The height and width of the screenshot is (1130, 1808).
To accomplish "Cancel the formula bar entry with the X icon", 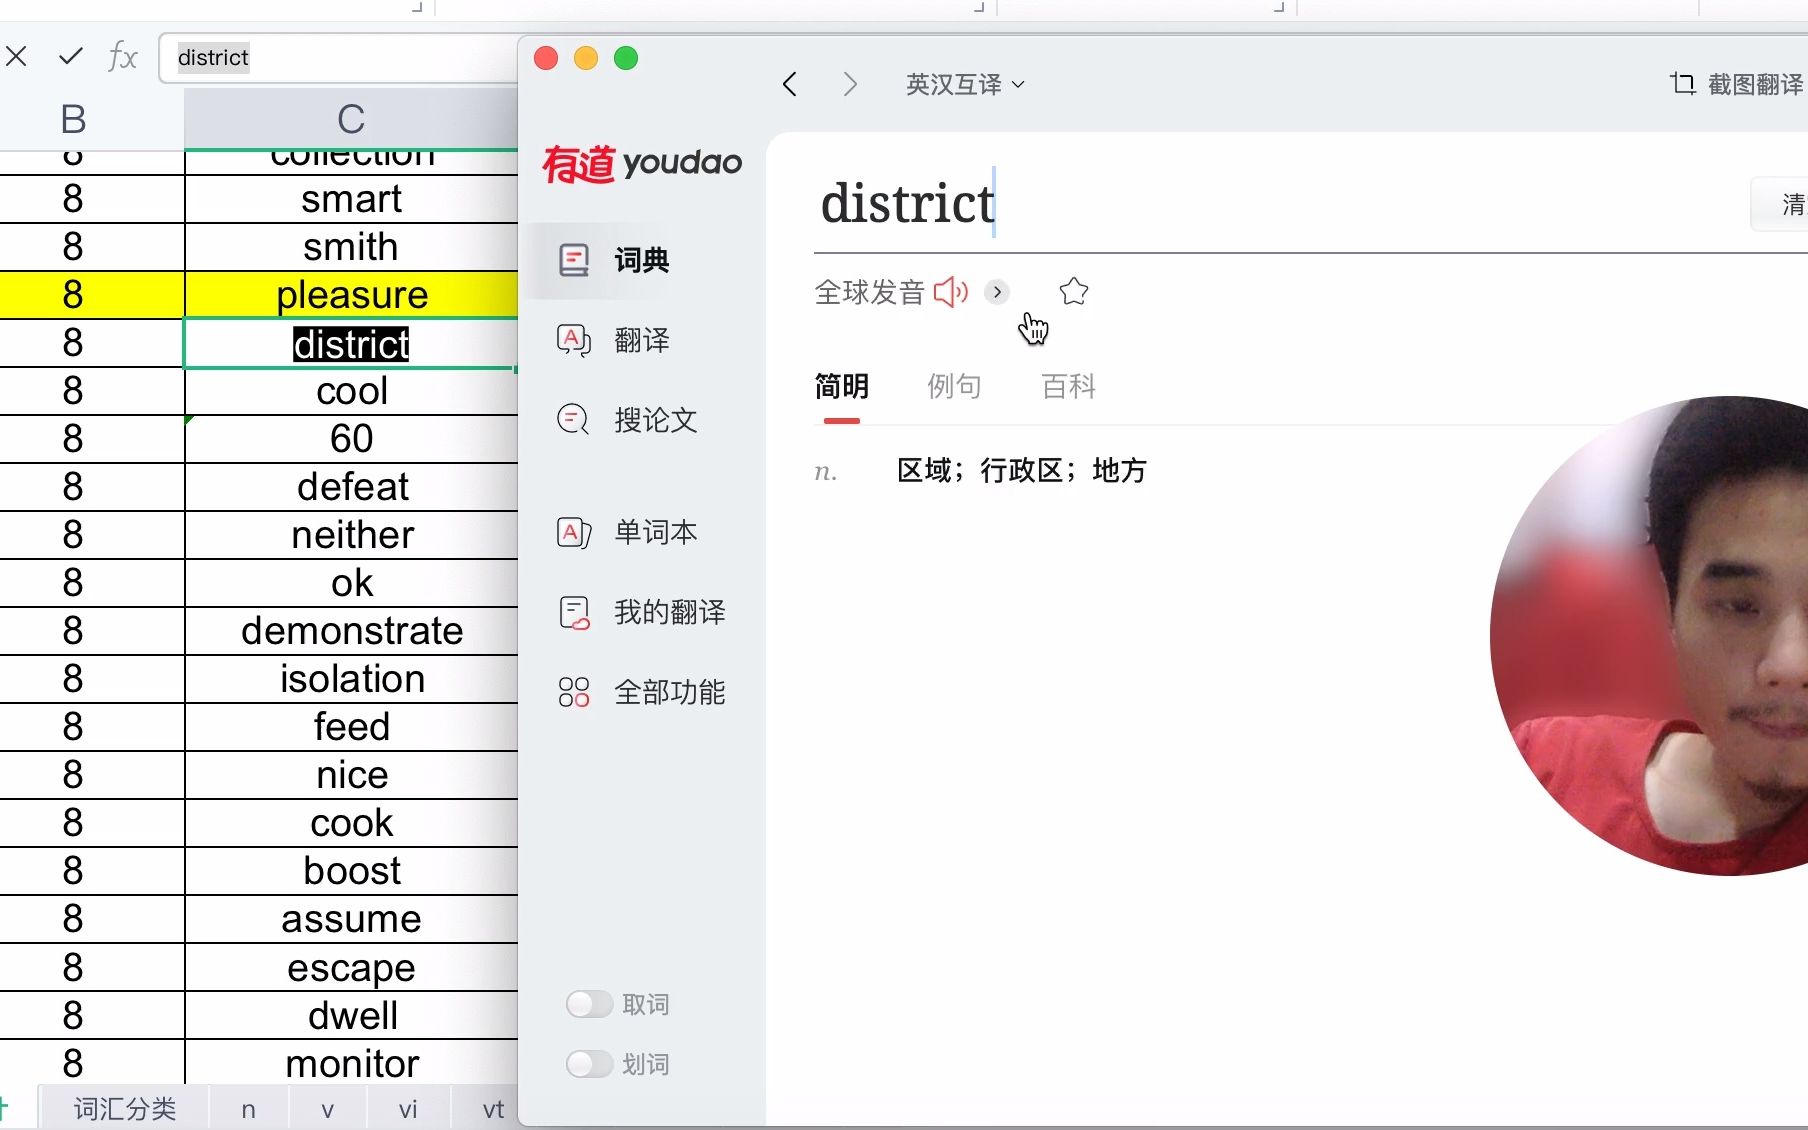I will pos(17,56).
